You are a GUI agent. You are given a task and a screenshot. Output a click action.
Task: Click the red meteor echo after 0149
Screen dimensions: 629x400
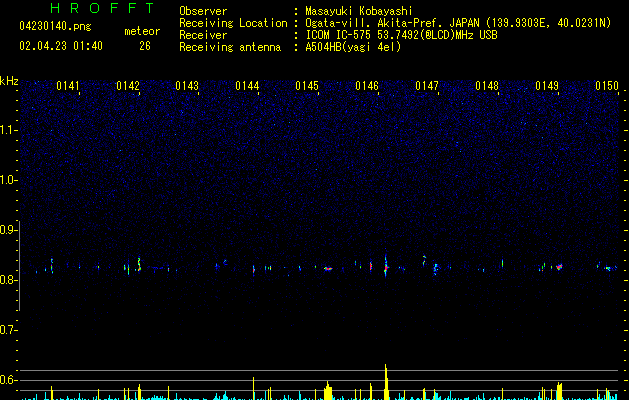click(x=559, y=266)
